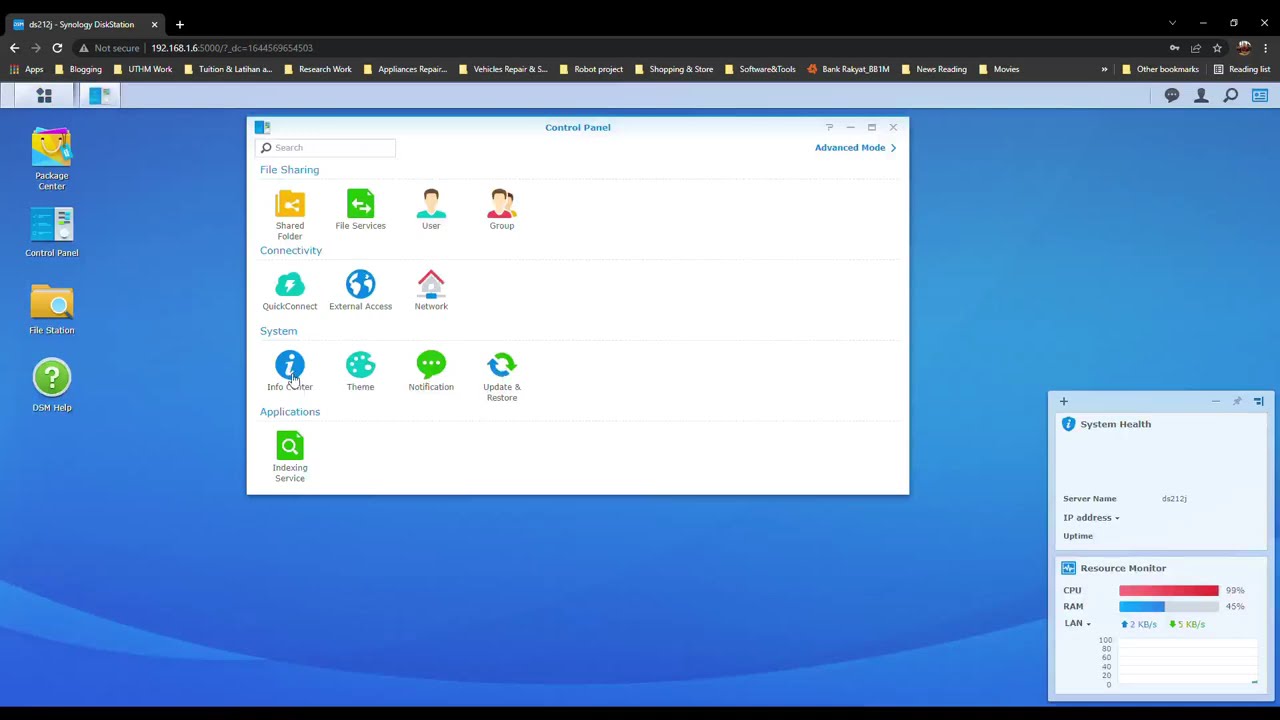The image size is (1280, 720).
Task: Open Theme settings
Action: coord(360,371)
